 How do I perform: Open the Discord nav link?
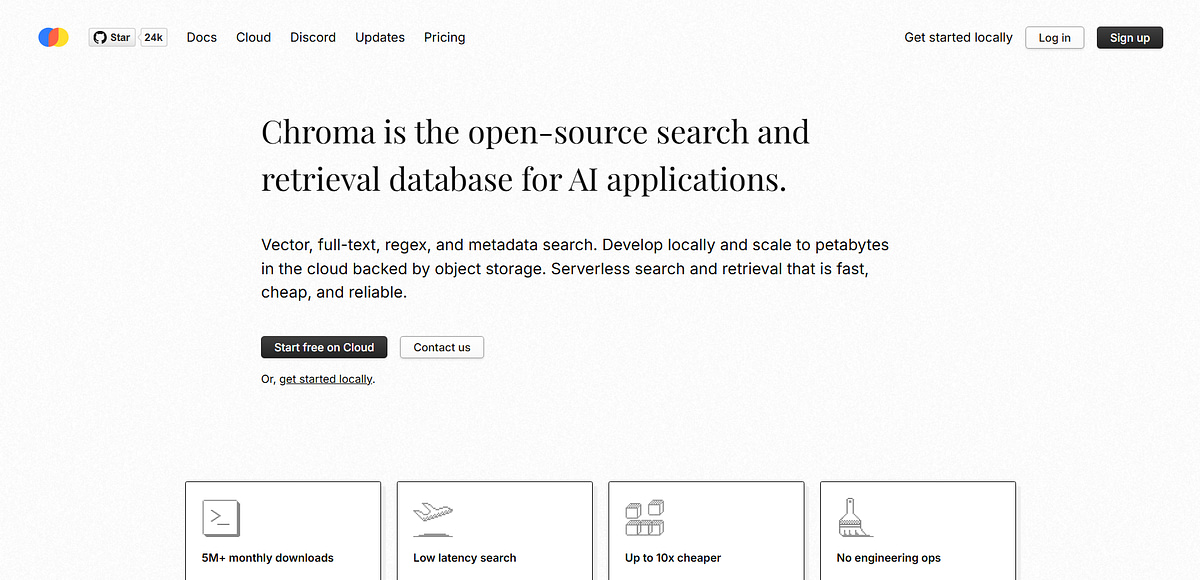pos(313,37)
